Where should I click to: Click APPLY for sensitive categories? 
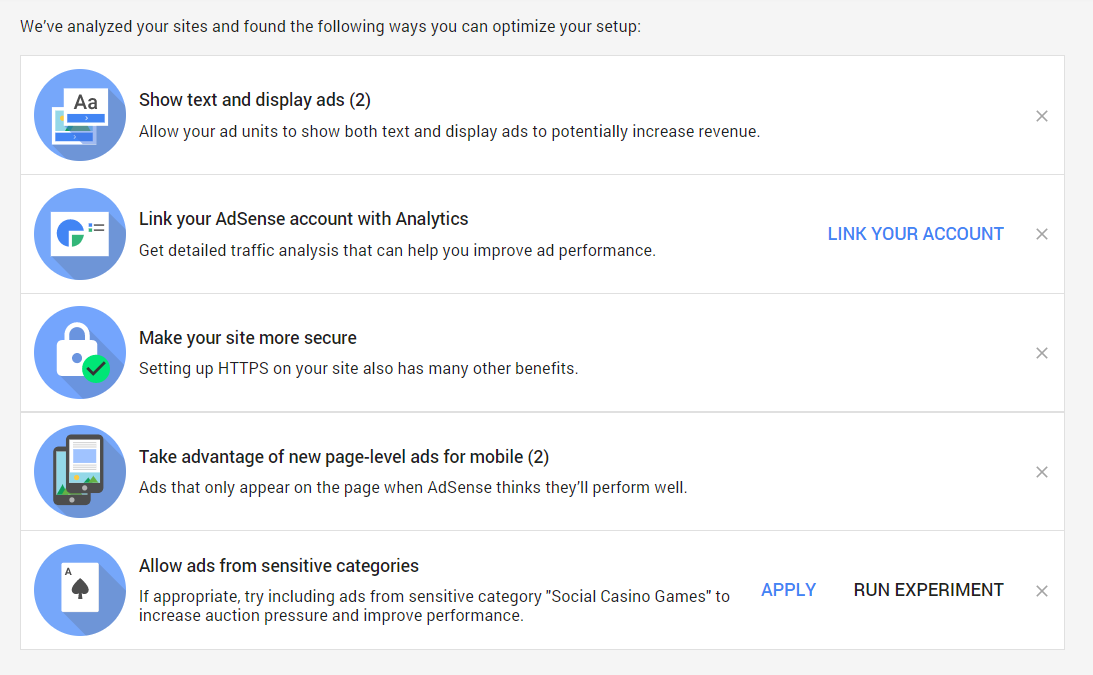coord(788,590)
